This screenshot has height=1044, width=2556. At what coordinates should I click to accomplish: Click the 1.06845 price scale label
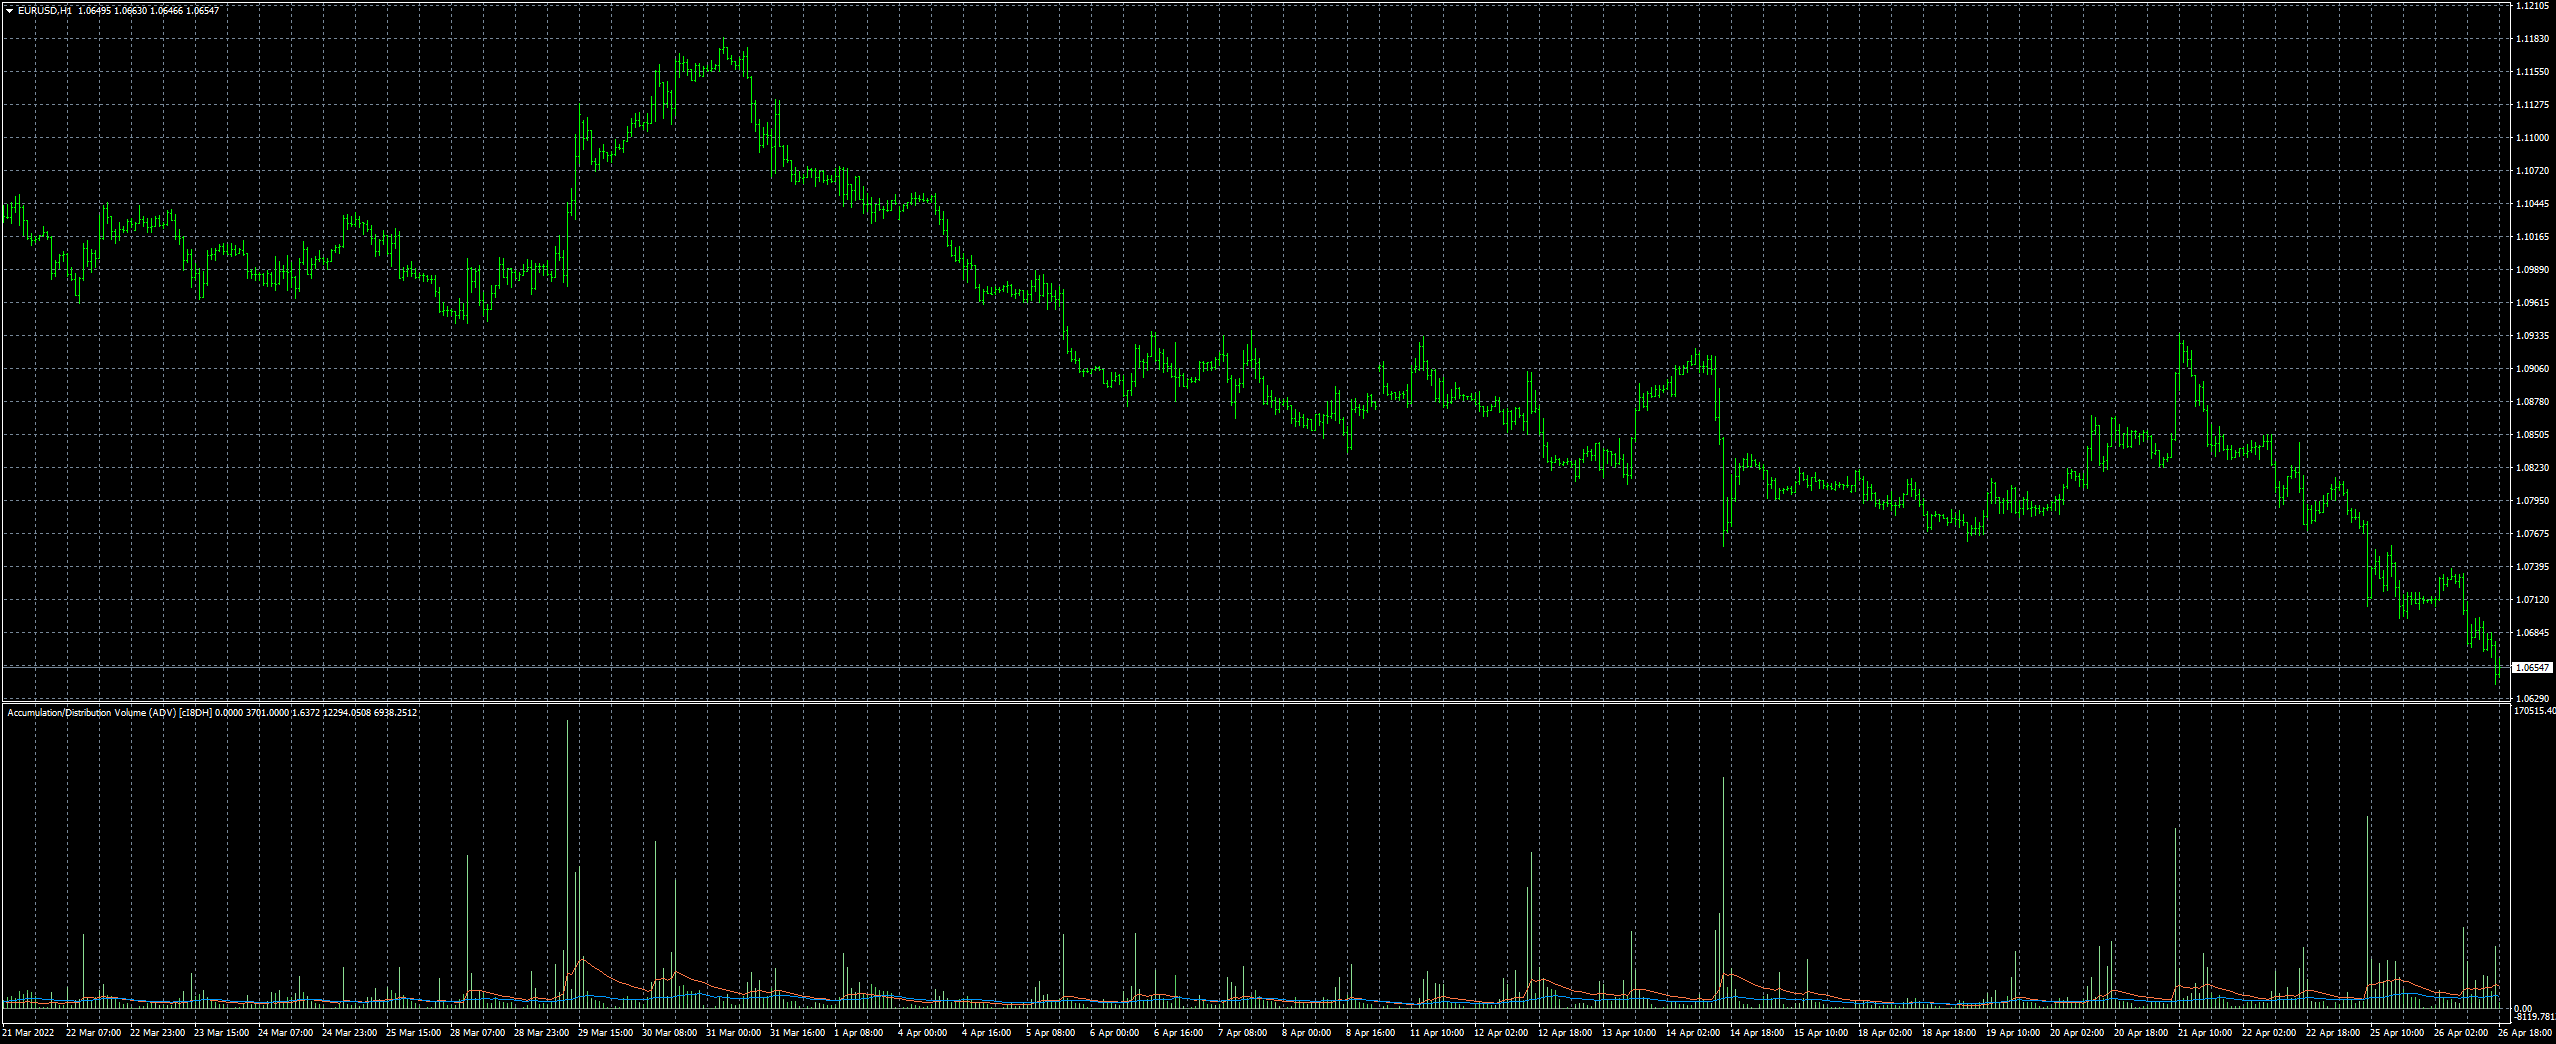[x=2531, y=633]
